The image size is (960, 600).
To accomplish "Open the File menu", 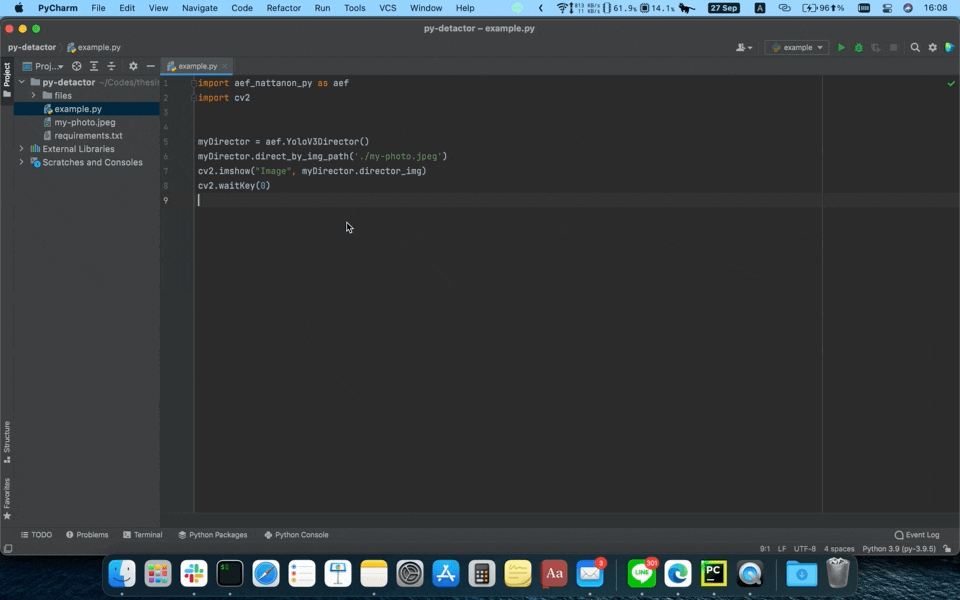I will coord(98,8).
